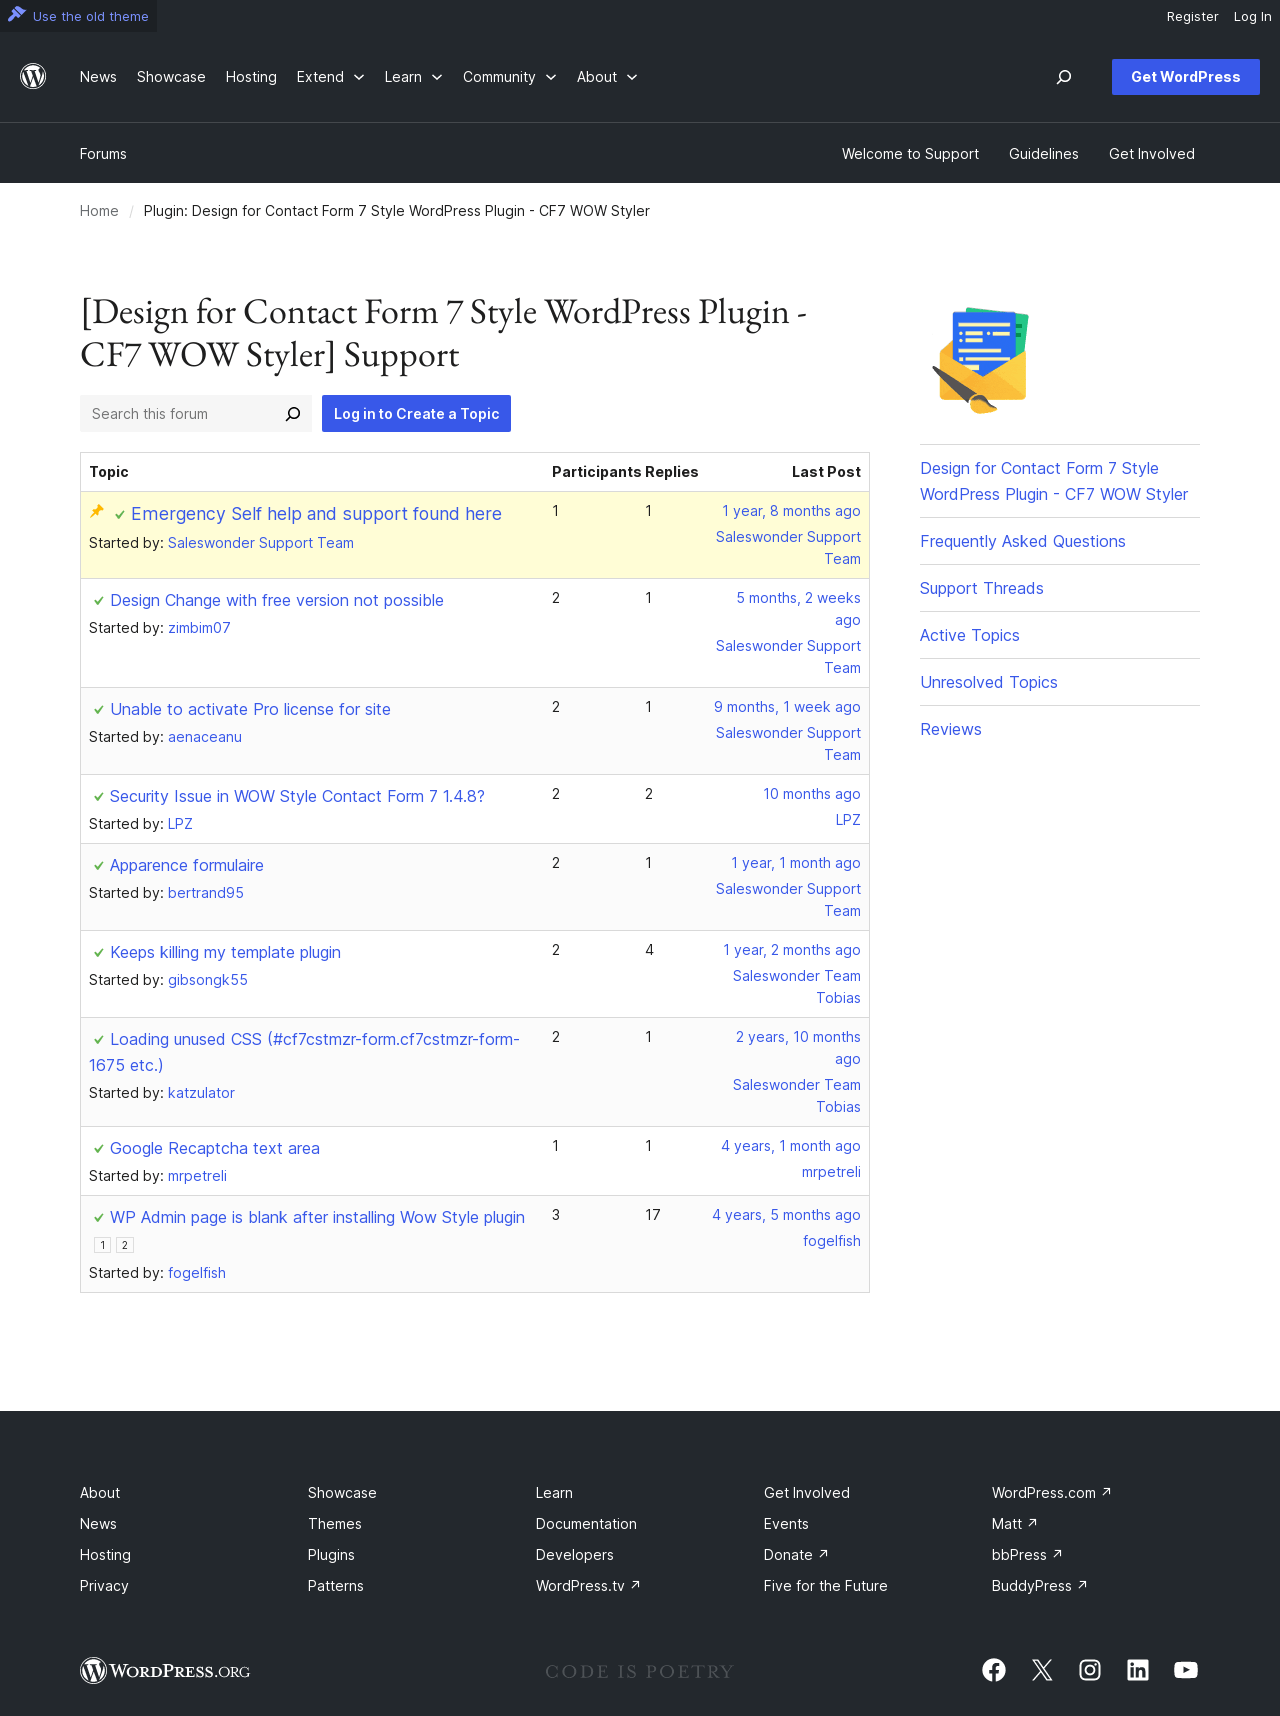This screenshot has width=1280, height=1716.
Task: Open 'Apparence formulaire' topic
Action: point(187,865)
